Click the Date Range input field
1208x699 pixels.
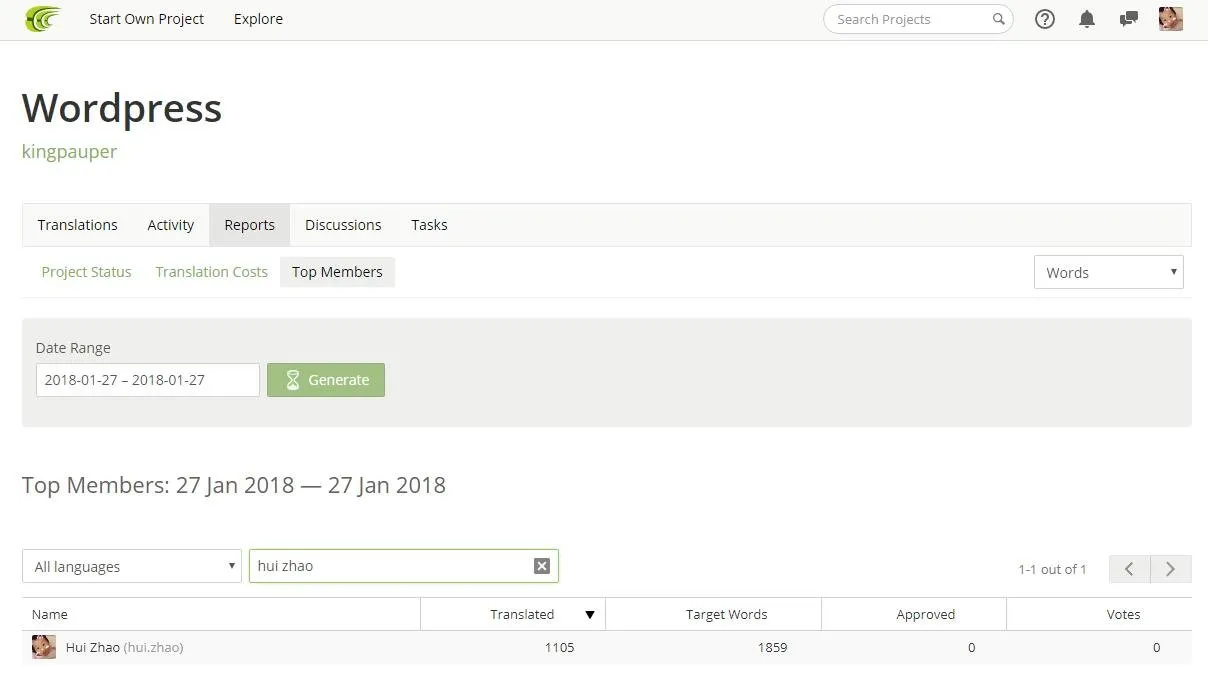[148, 380]
